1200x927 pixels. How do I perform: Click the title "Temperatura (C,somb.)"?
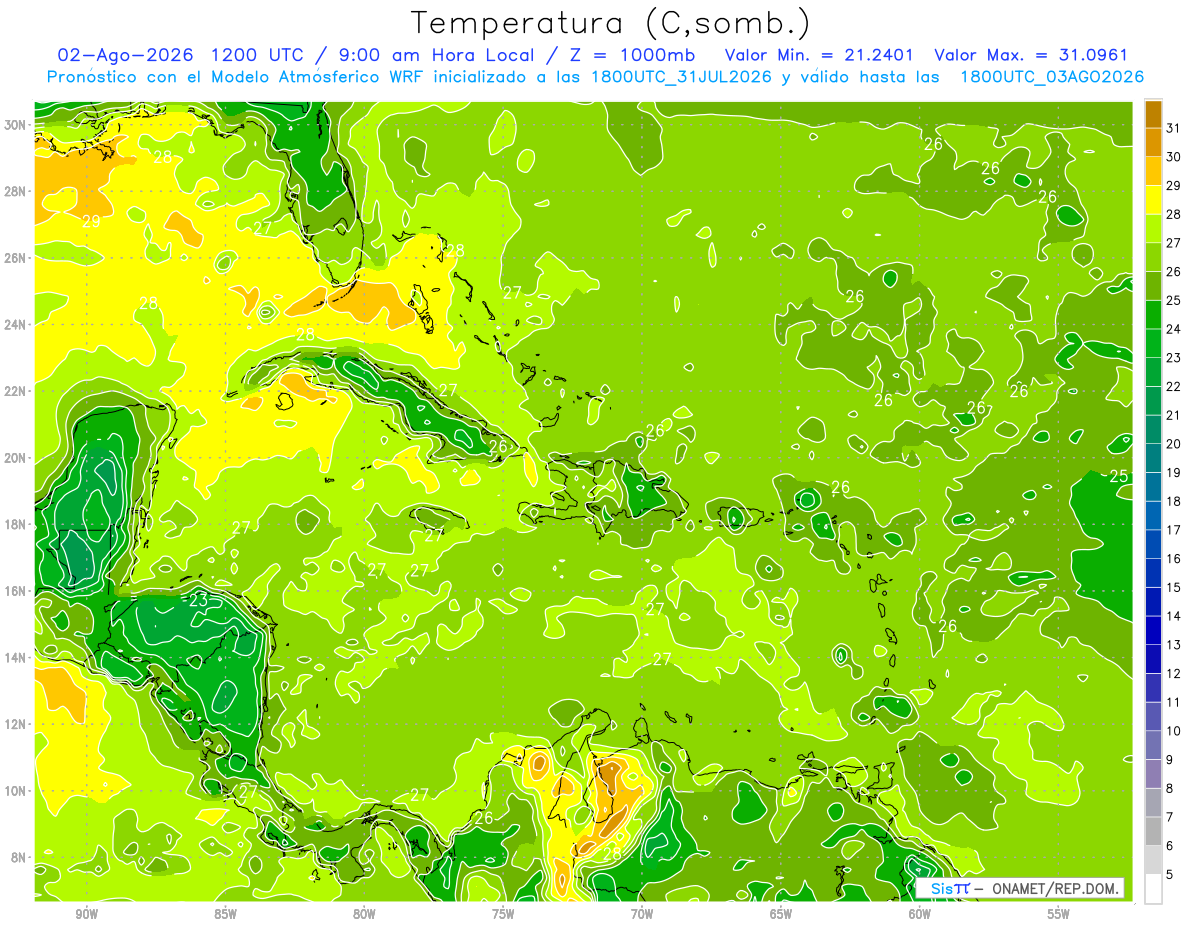tap(611, 23)
